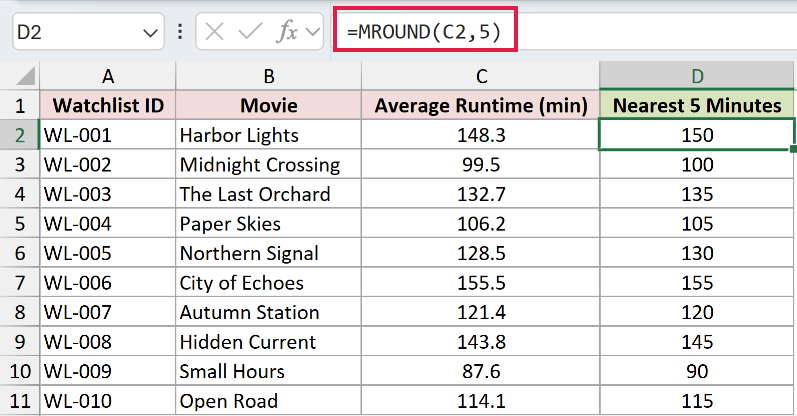Select cell WL-001
The width and height of the screenshot is (797, 416).
[x=108, y=135]
